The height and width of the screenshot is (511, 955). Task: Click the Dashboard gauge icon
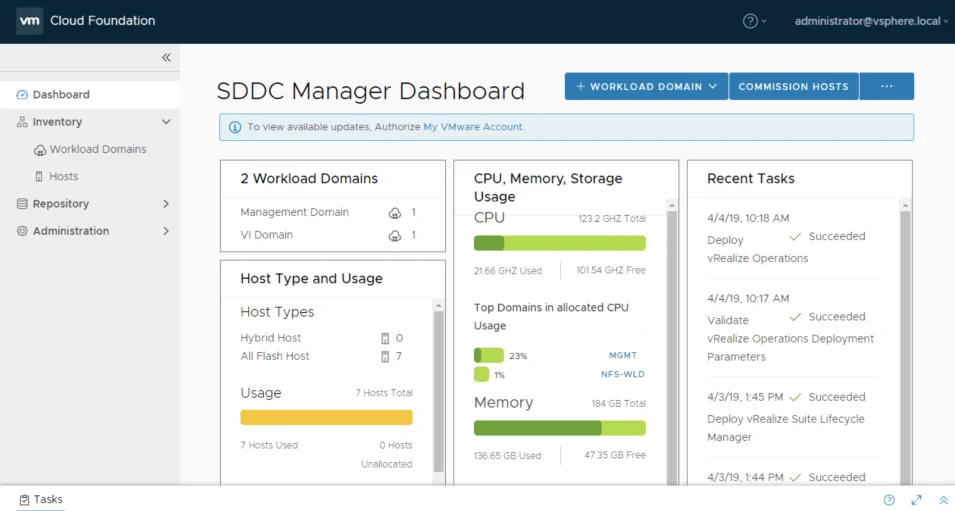coord(22,94)
